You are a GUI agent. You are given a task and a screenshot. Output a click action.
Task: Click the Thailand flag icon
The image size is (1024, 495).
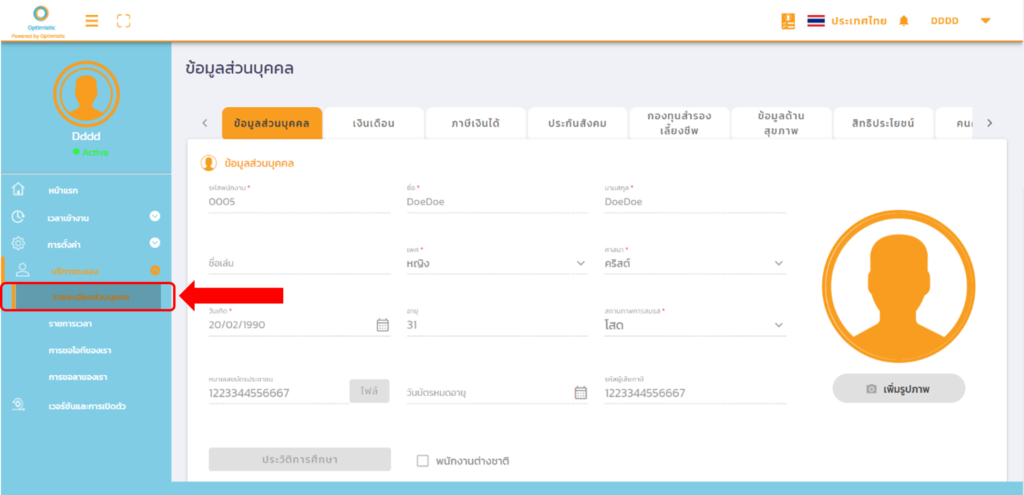tap(816, 20)
